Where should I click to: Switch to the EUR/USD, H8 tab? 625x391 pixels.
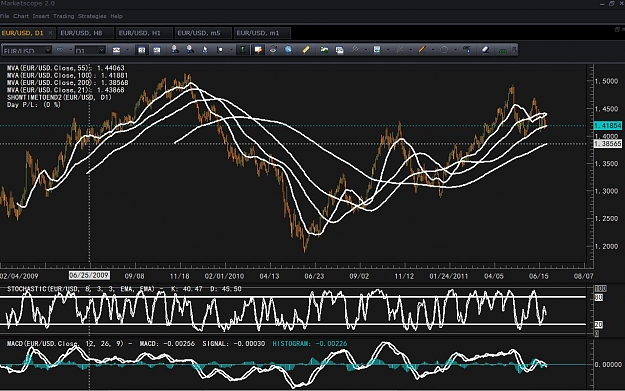tap(85, 33)
